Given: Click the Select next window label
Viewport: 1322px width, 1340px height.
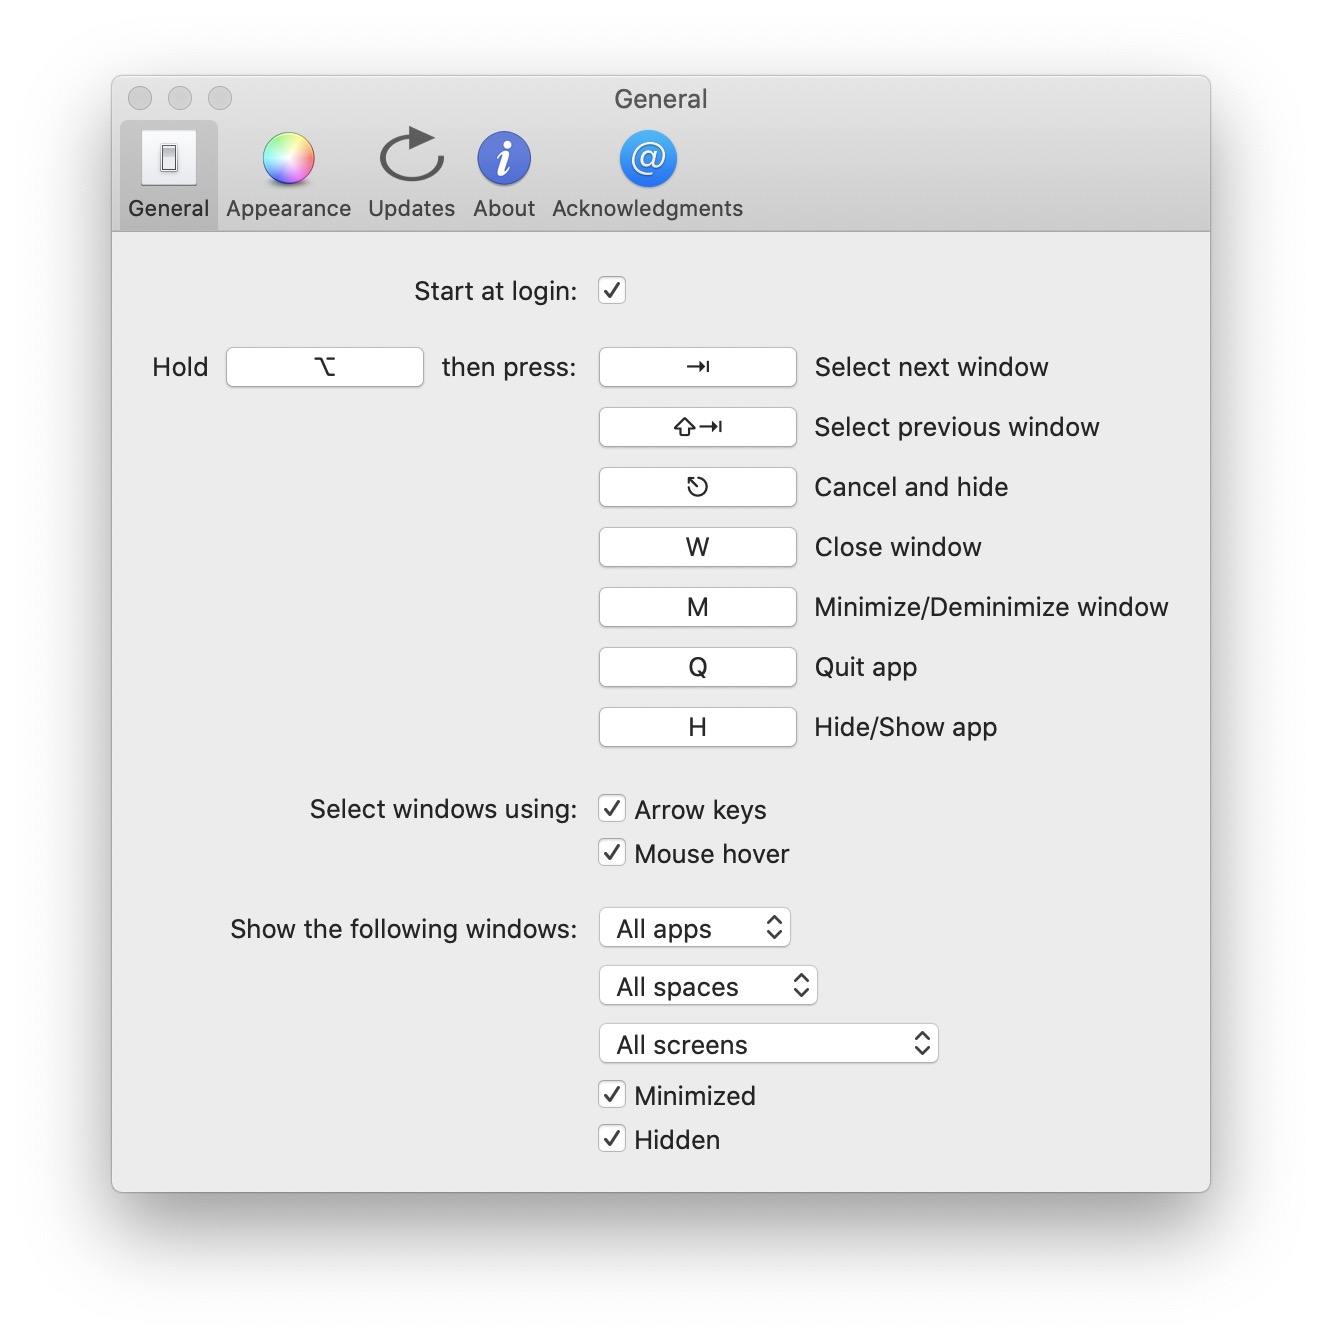Looking at the screenshot, I should click(931, 367).
